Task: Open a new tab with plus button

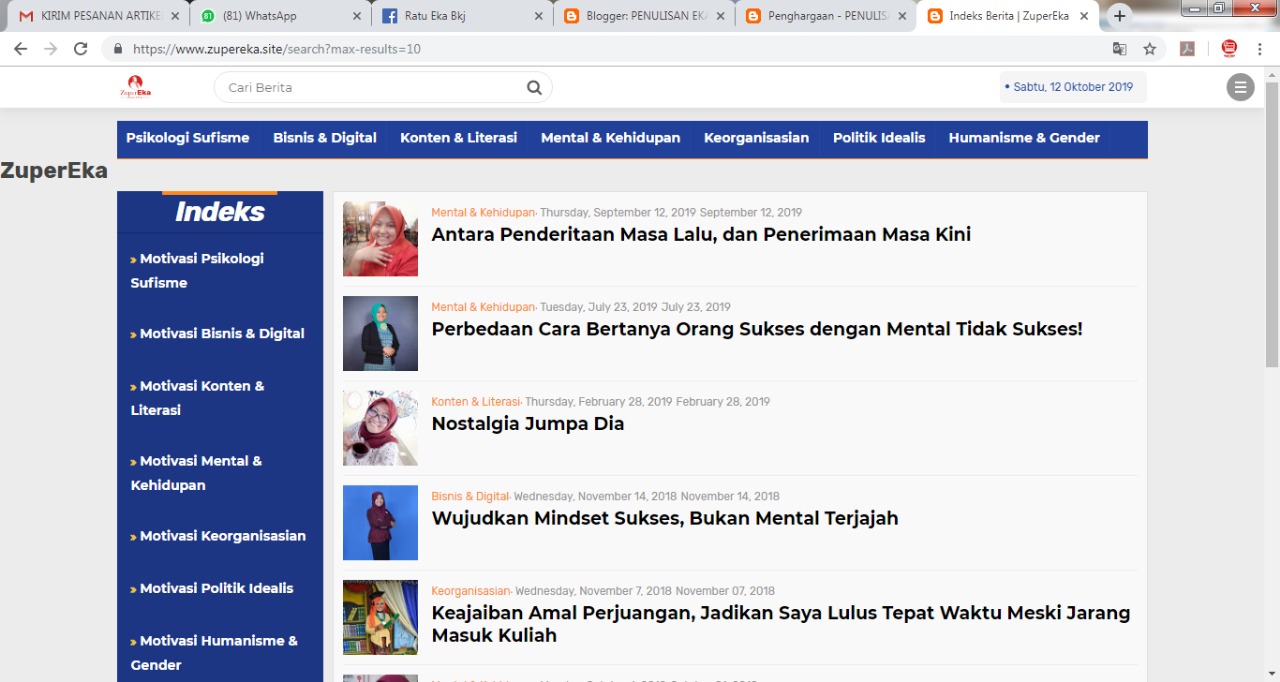Action: pos(1120,16)
